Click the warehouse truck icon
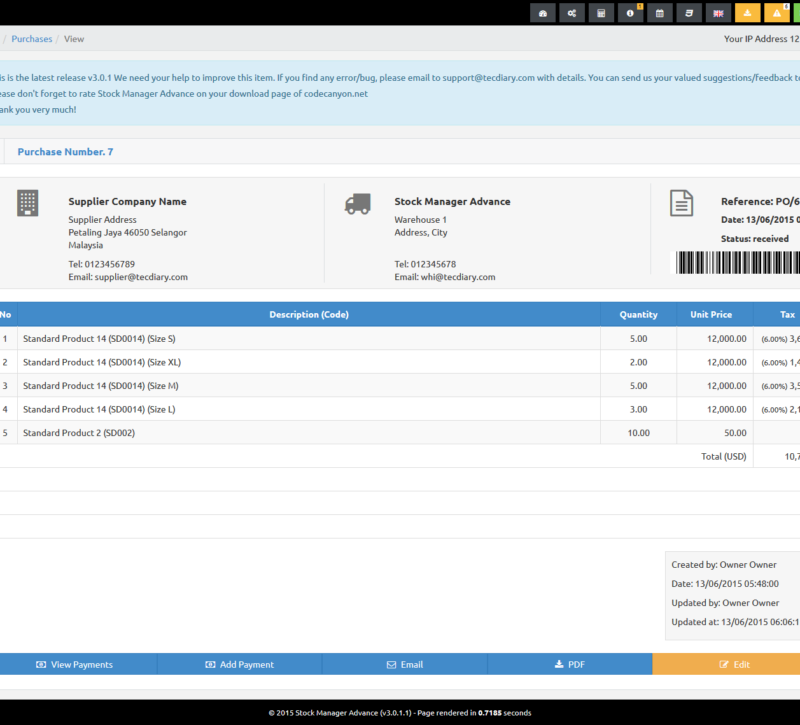Viewport: 800px width, 725px height. [357, 204]
